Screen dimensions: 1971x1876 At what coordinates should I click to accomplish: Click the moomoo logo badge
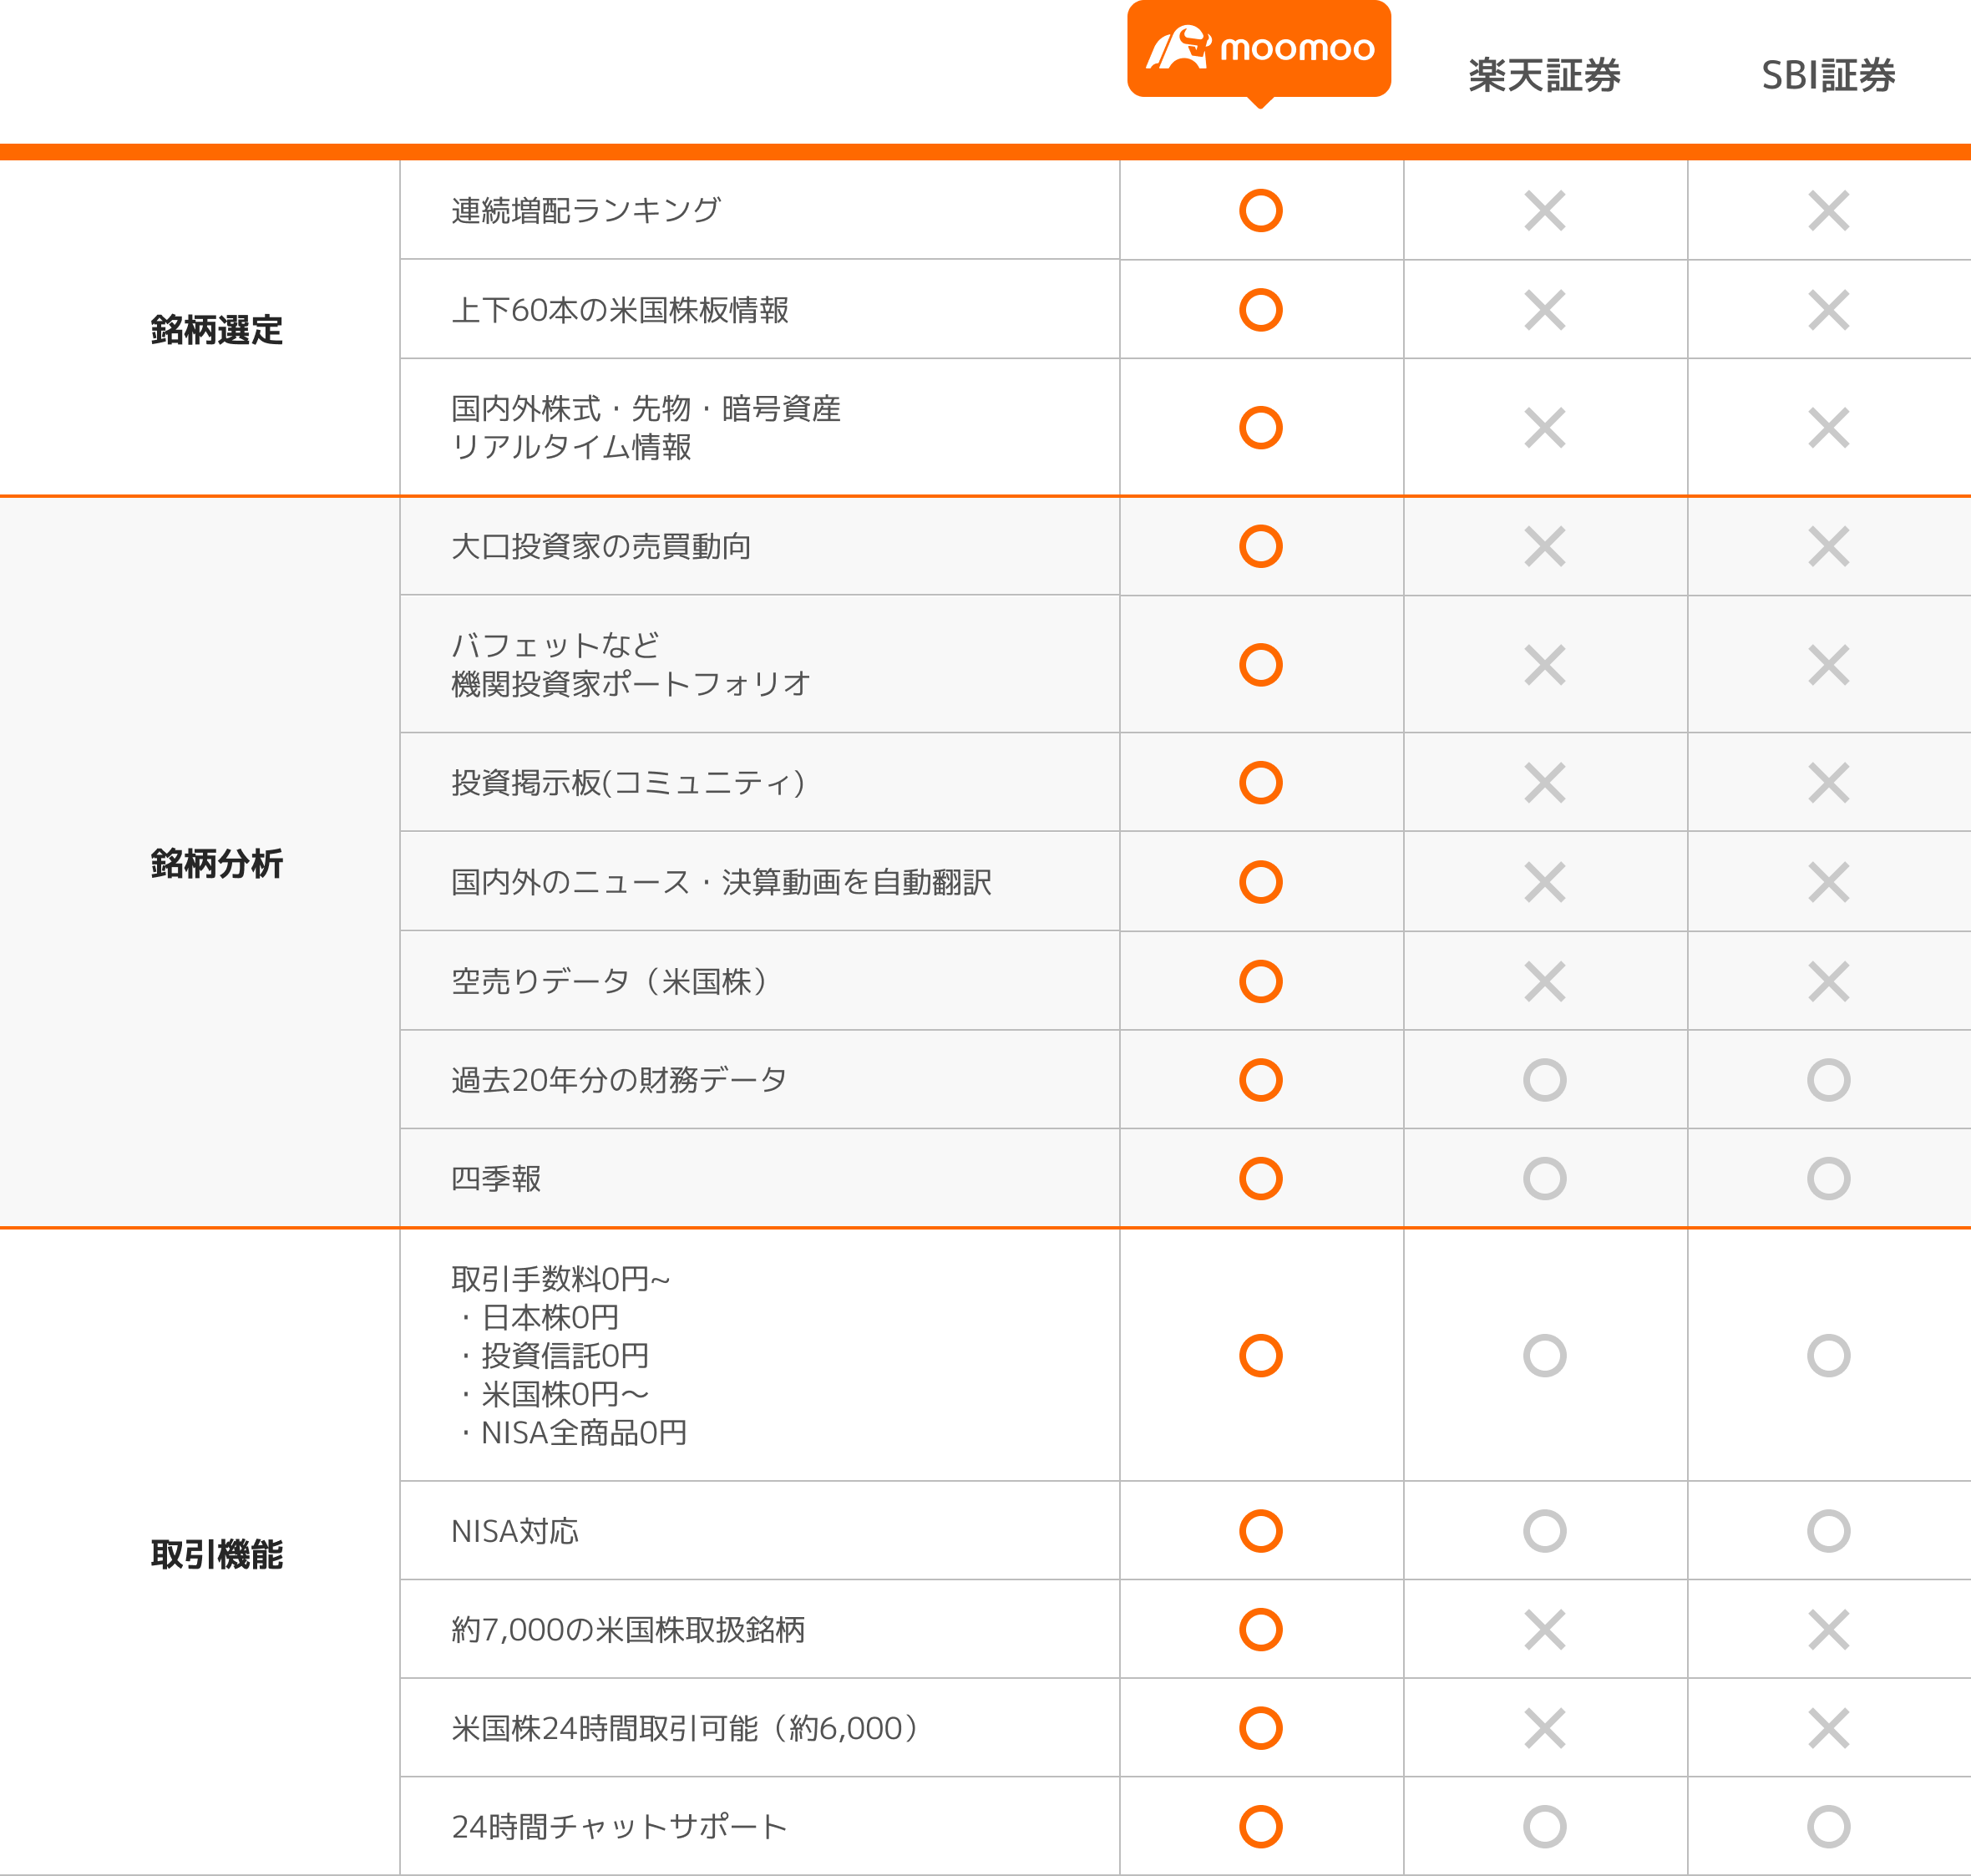pos(1259,49)
